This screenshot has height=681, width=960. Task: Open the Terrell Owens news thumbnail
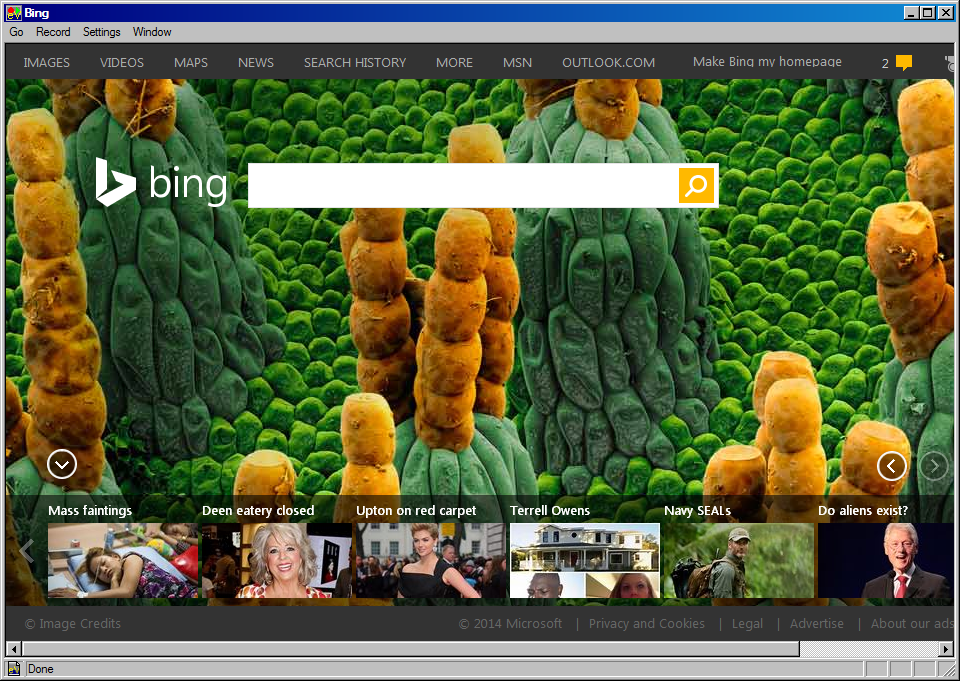[584, 560]
